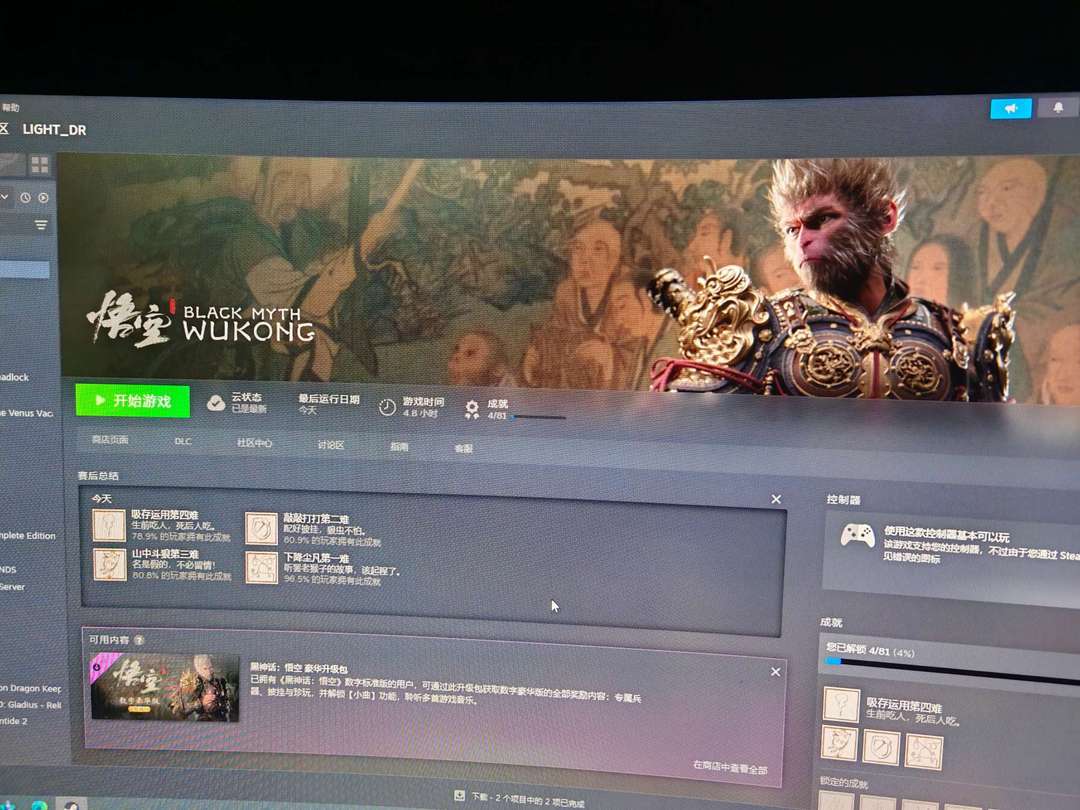Click the help question mark beside 可用内容
This screenshot has height=810, width=1080.
(139, 640)
